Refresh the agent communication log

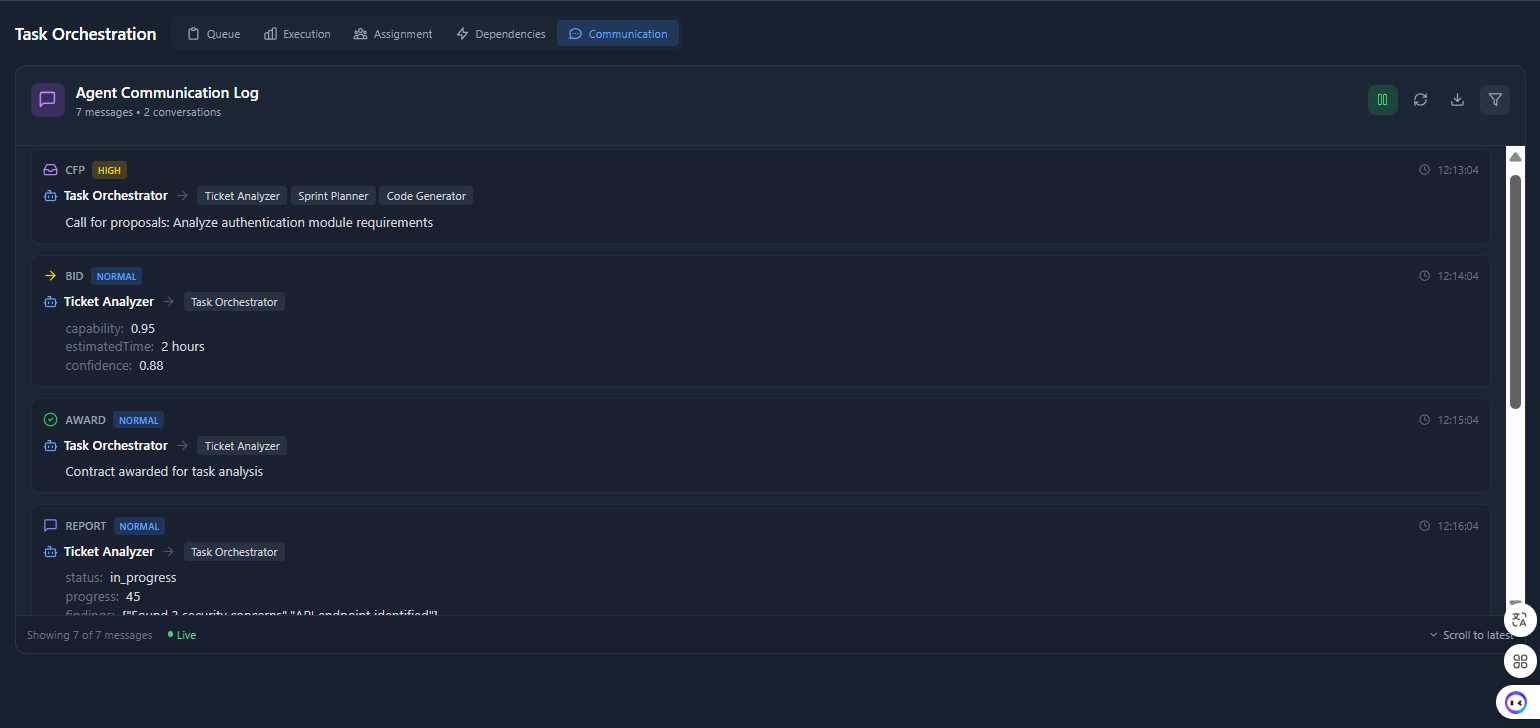(x=1420, y=100)
